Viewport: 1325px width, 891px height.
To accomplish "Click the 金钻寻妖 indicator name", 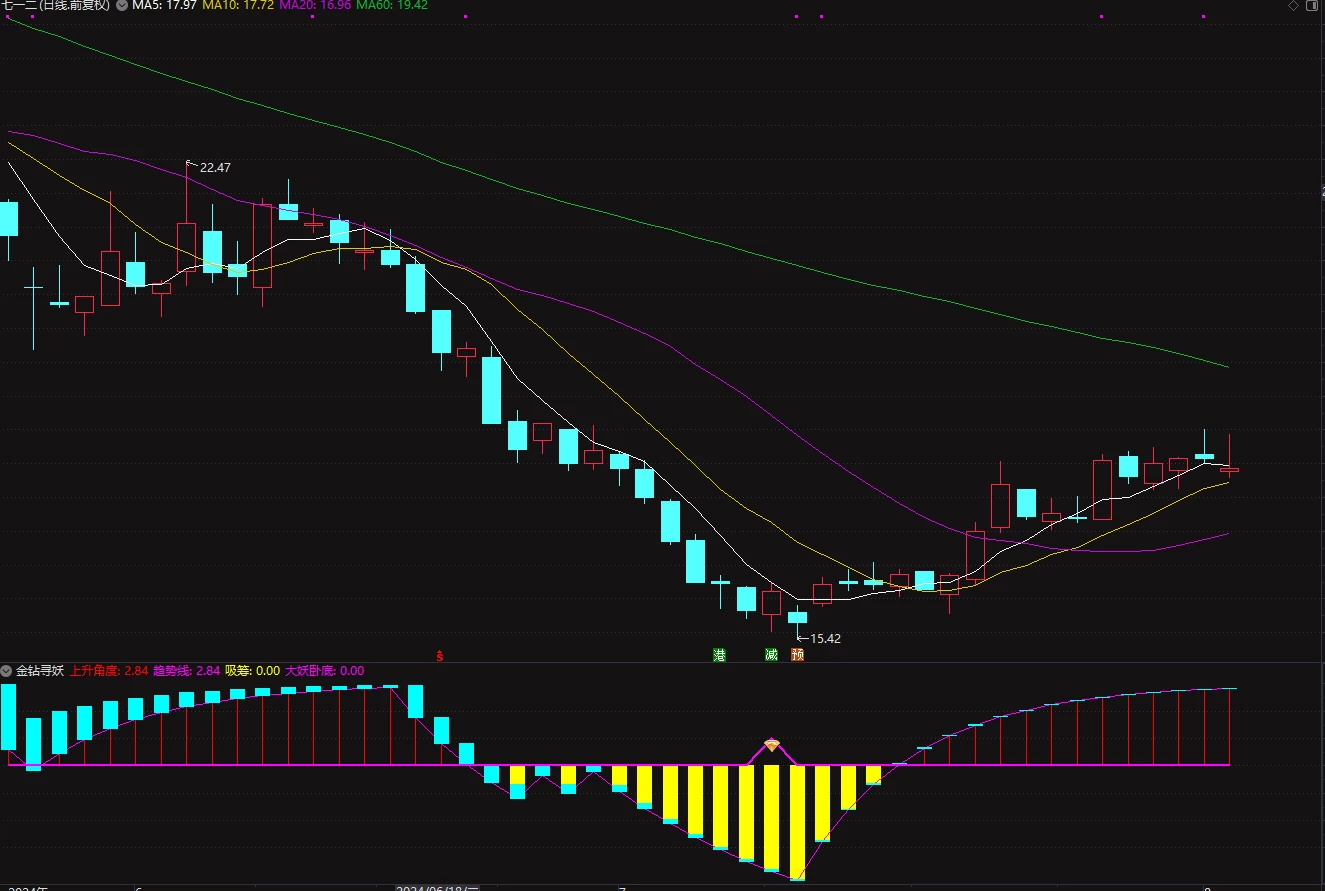I will coord(40,670).
